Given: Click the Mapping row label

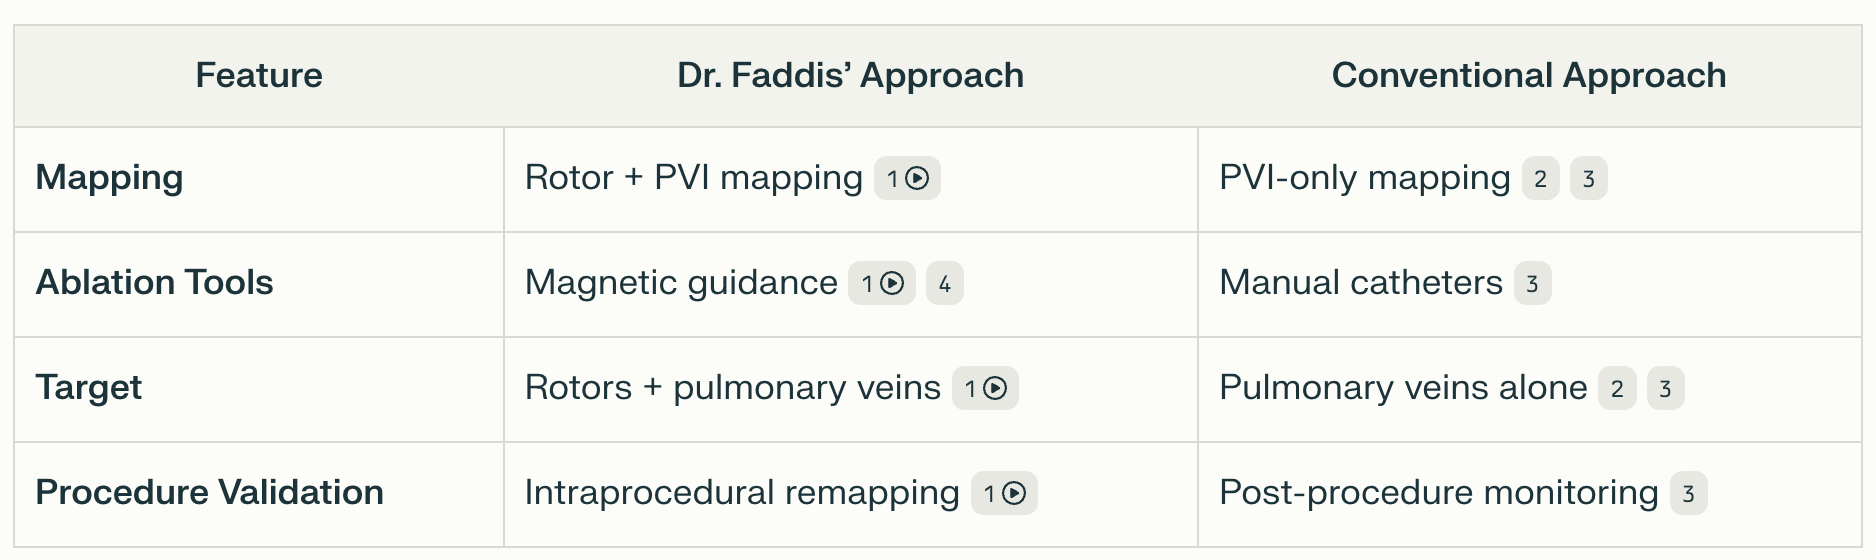Looking at the screenshot, I should tap(109, 178).
